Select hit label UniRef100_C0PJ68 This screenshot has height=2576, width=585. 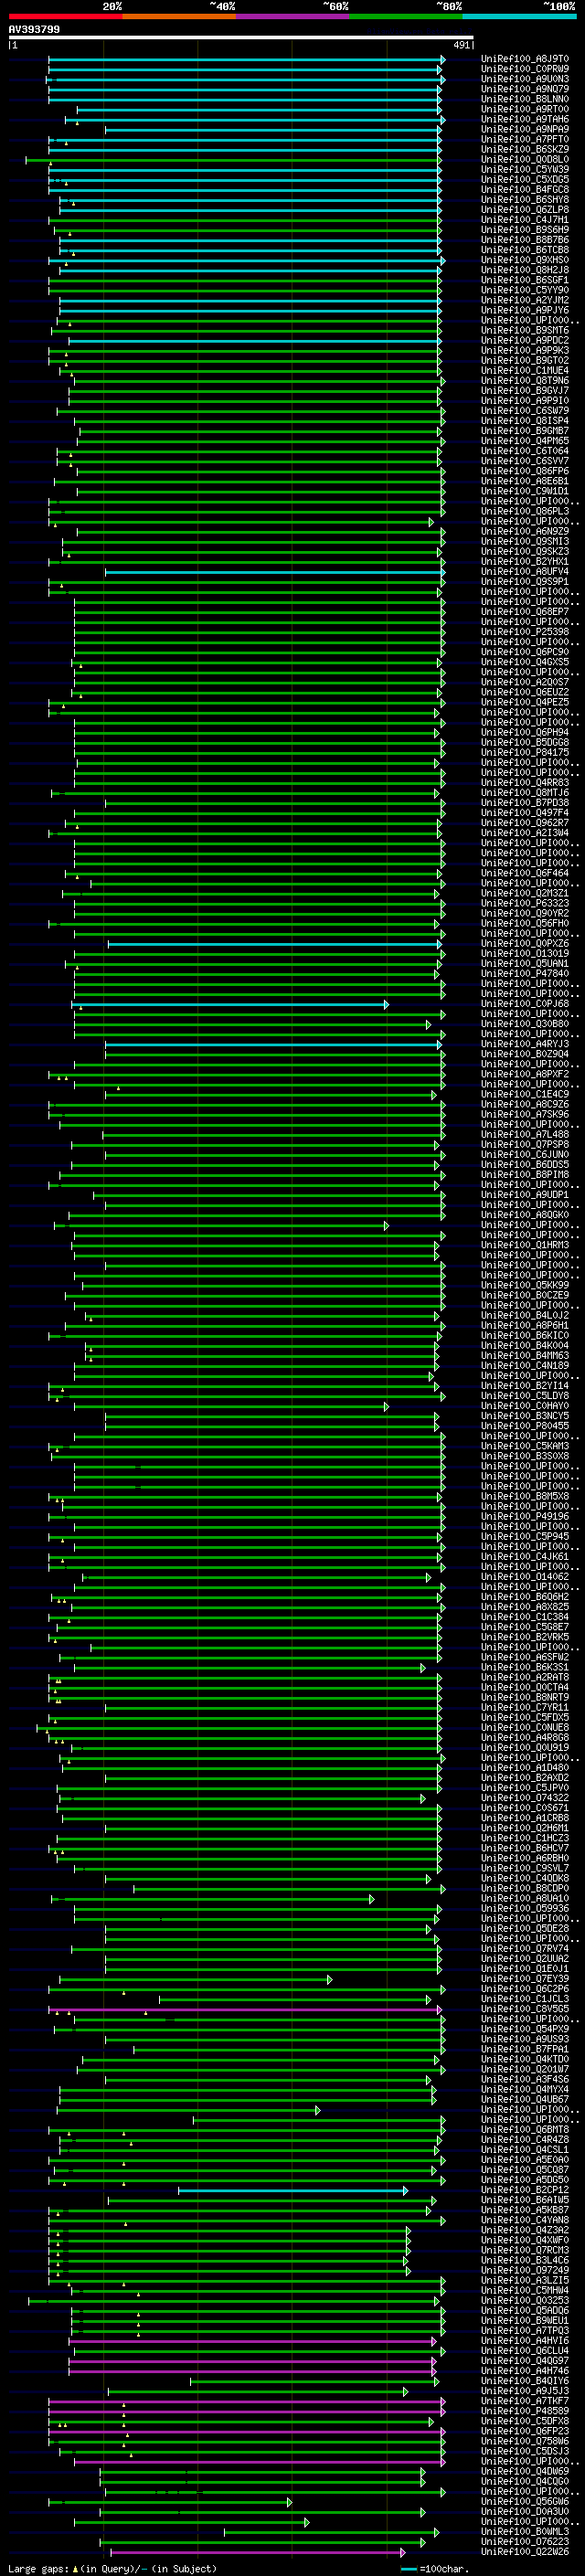(525, 1003)
